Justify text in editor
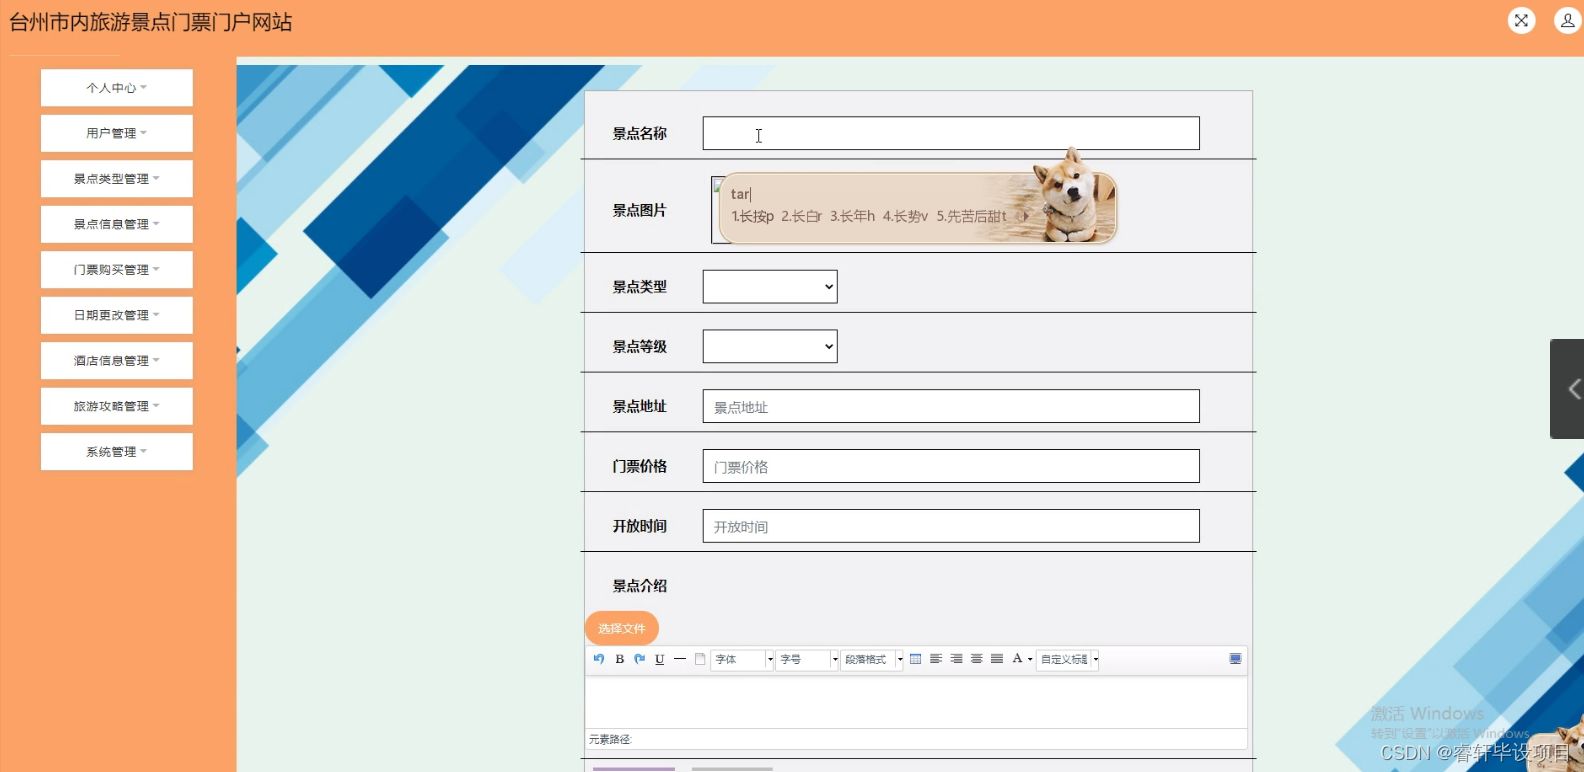 997,659
